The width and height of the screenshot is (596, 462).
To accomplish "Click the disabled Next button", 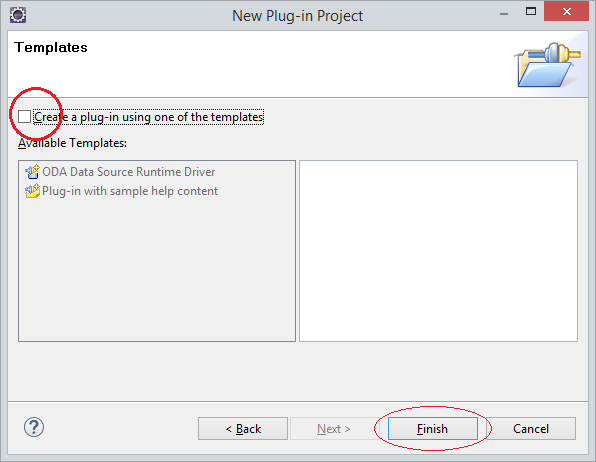I will pos(334,429).
